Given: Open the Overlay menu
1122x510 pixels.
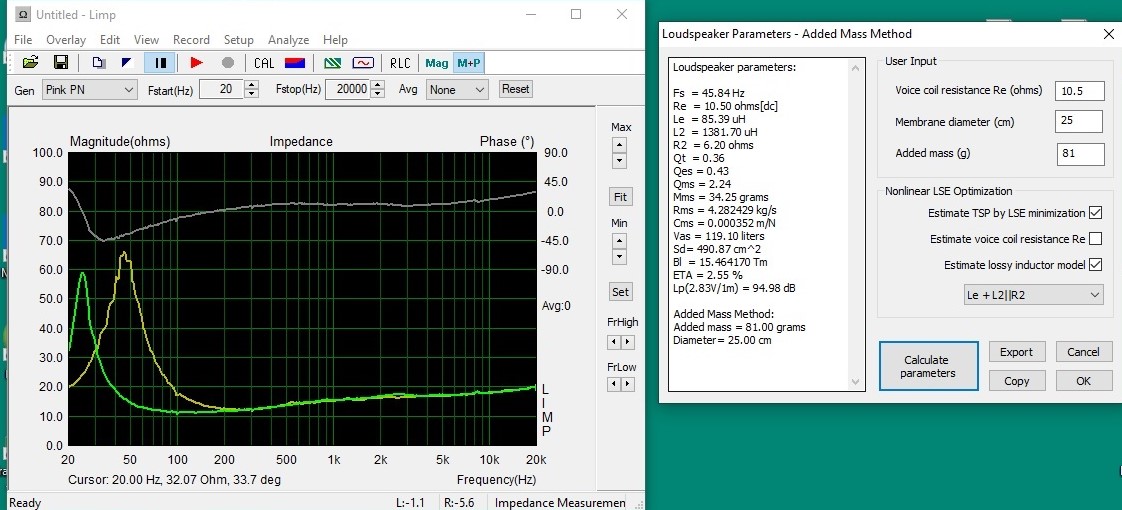Looking at the screenshot, I should pos(66,39).
